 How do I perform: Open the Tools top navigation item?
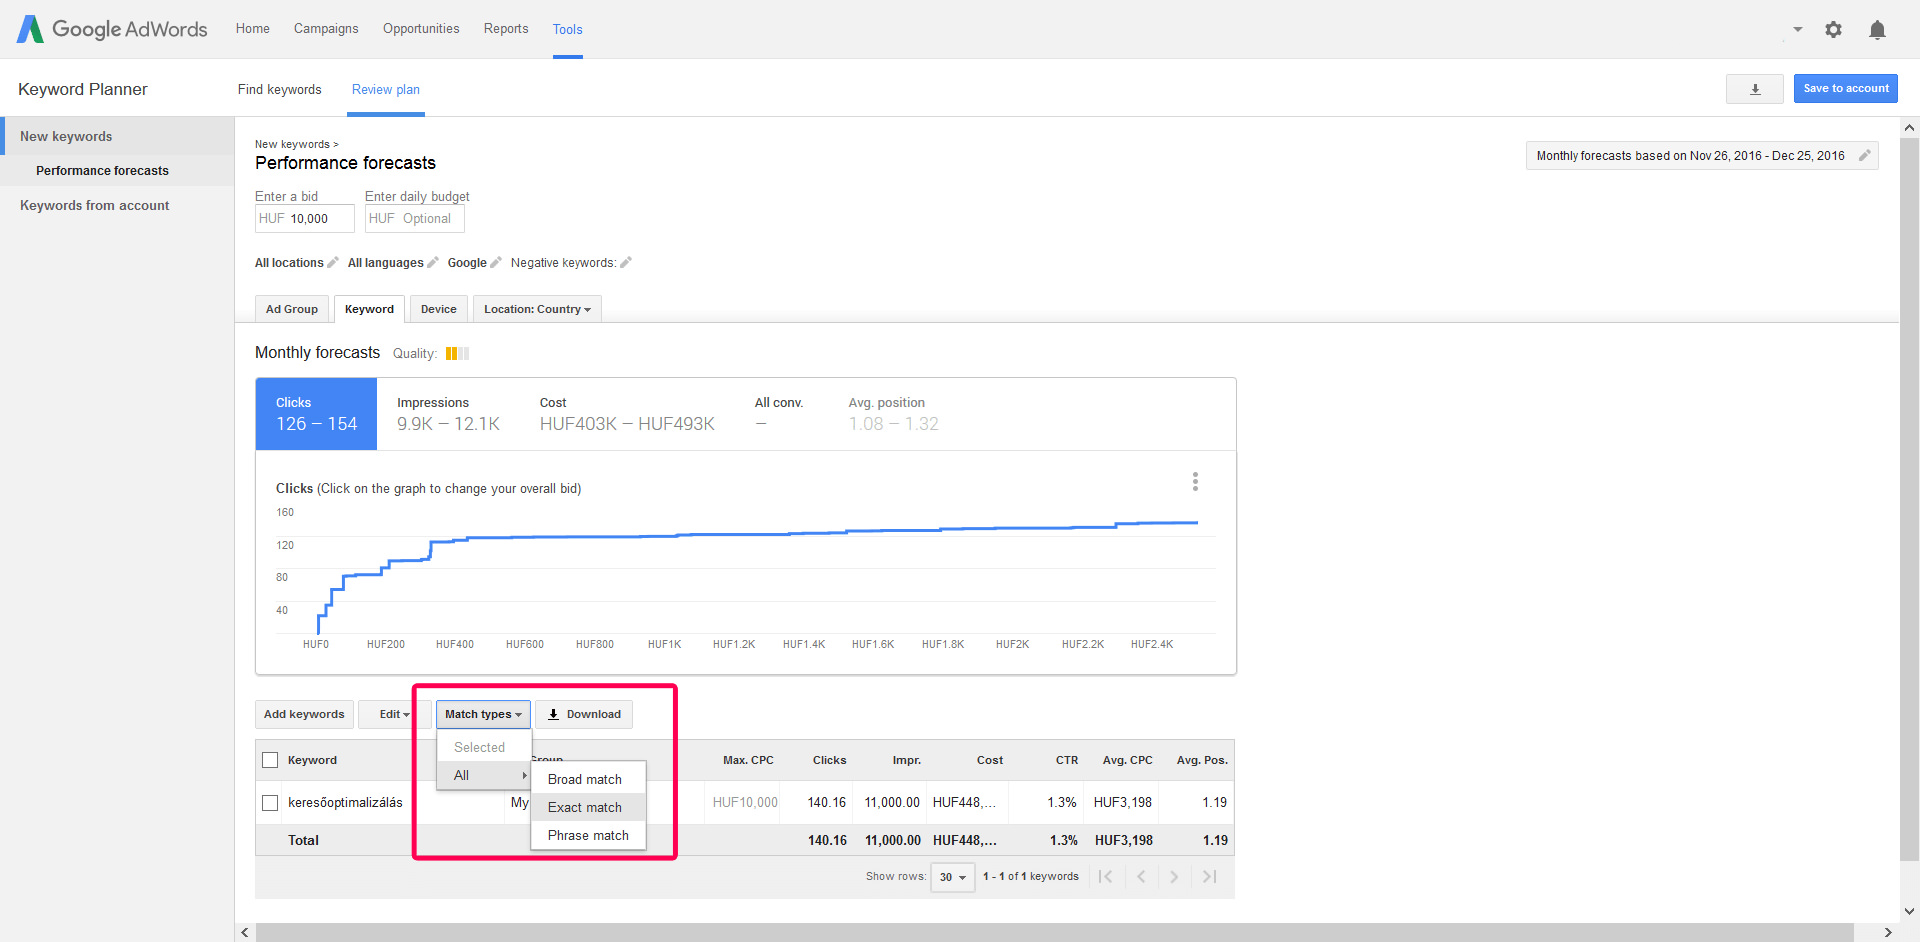pos(568,29)
